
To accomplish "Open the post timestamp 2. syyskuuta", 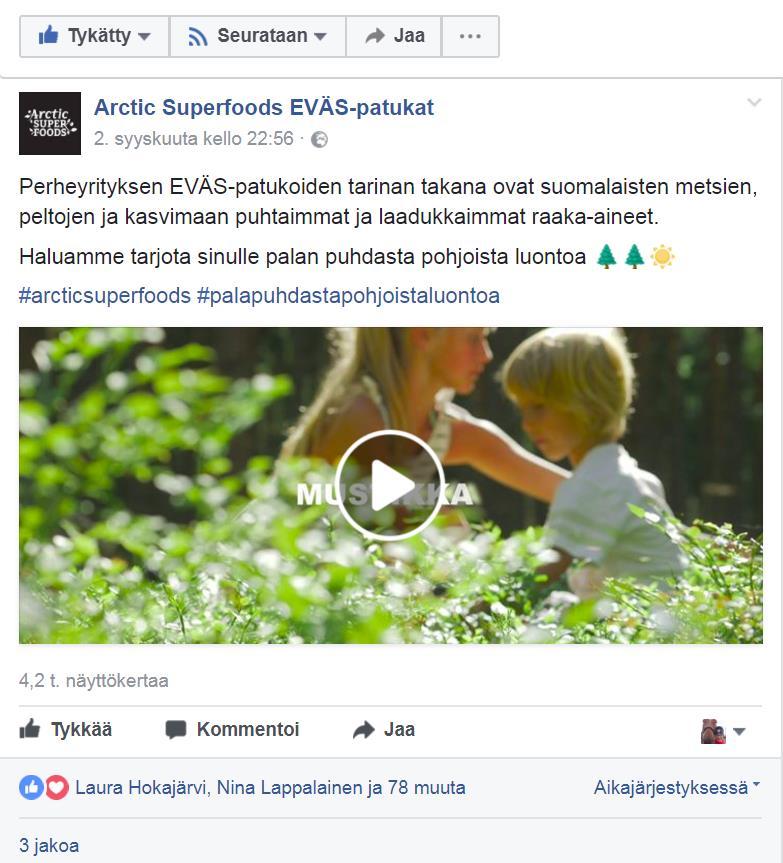I will pyautogui.click(x=194, y=139).
